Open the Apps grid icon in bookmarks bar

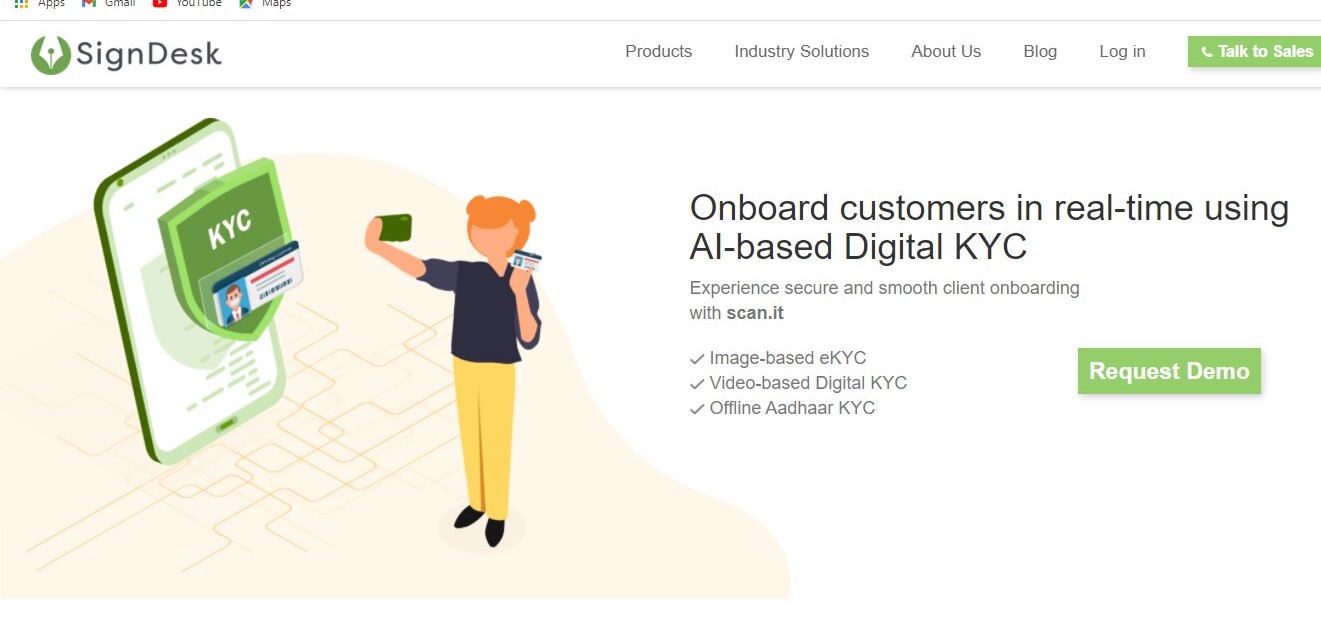pyautogui.click(x=21, y=4)
